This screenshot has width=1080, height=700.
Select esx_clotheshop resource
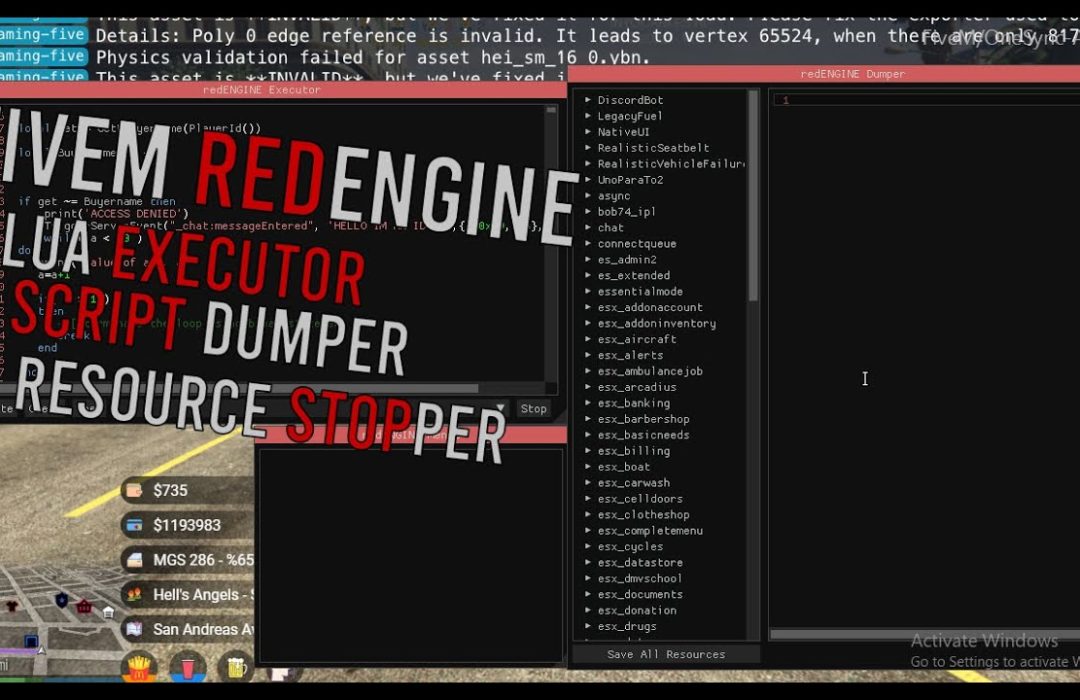(643, 515)
